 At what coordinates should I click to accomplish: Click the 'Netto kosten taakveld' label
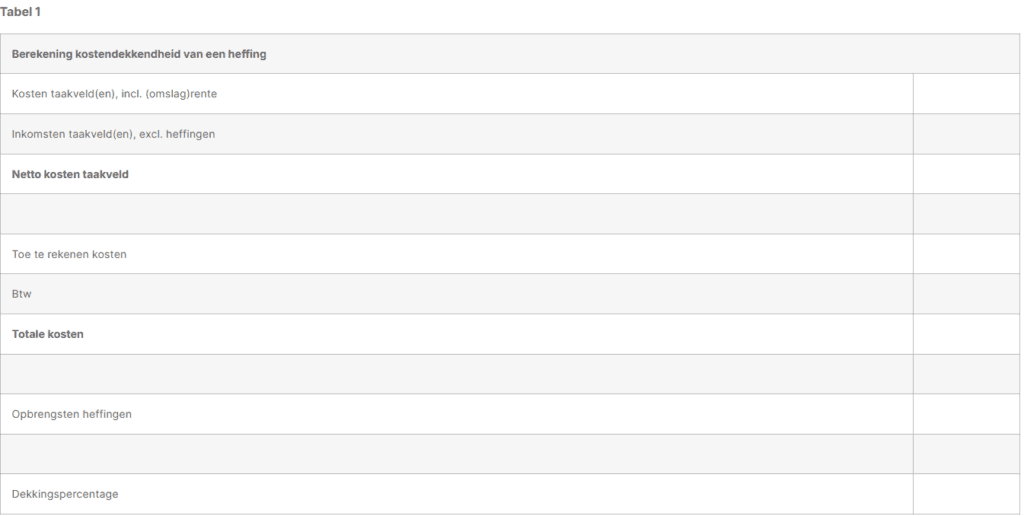(x=70, y=174)
